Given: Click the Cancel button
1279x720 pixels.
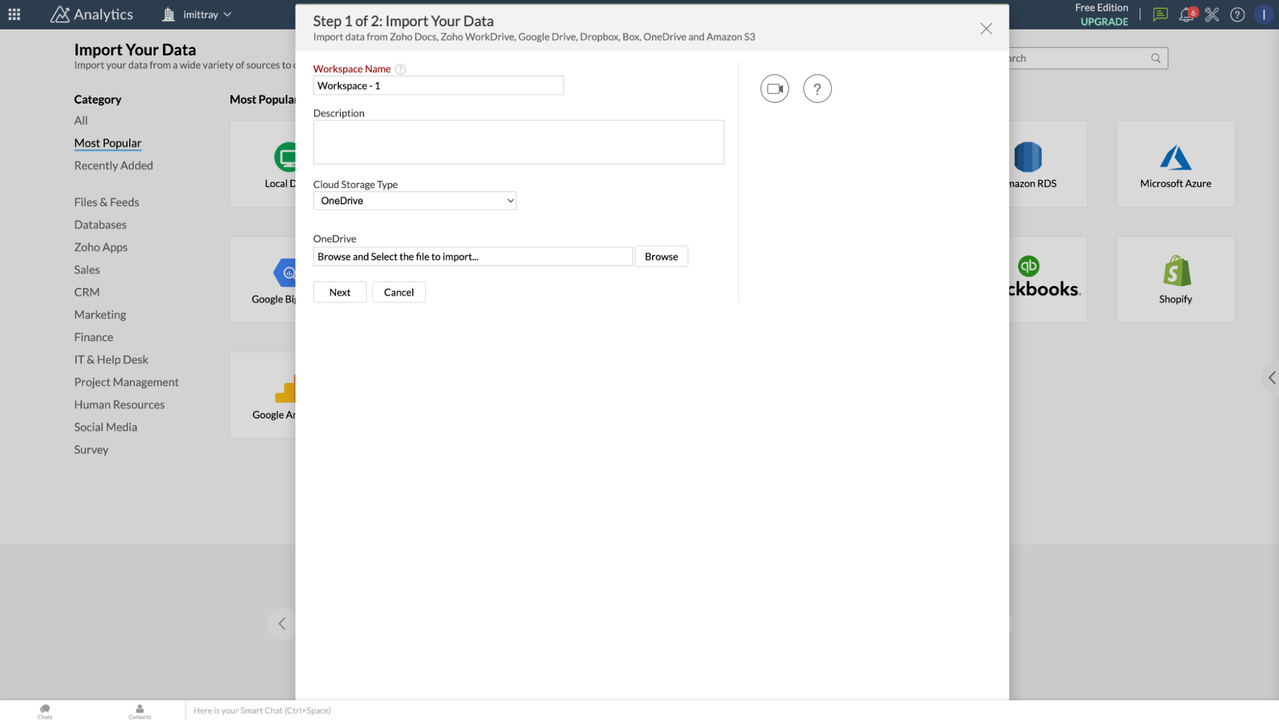Looking at the screenshot, I should tap(398, 292).
